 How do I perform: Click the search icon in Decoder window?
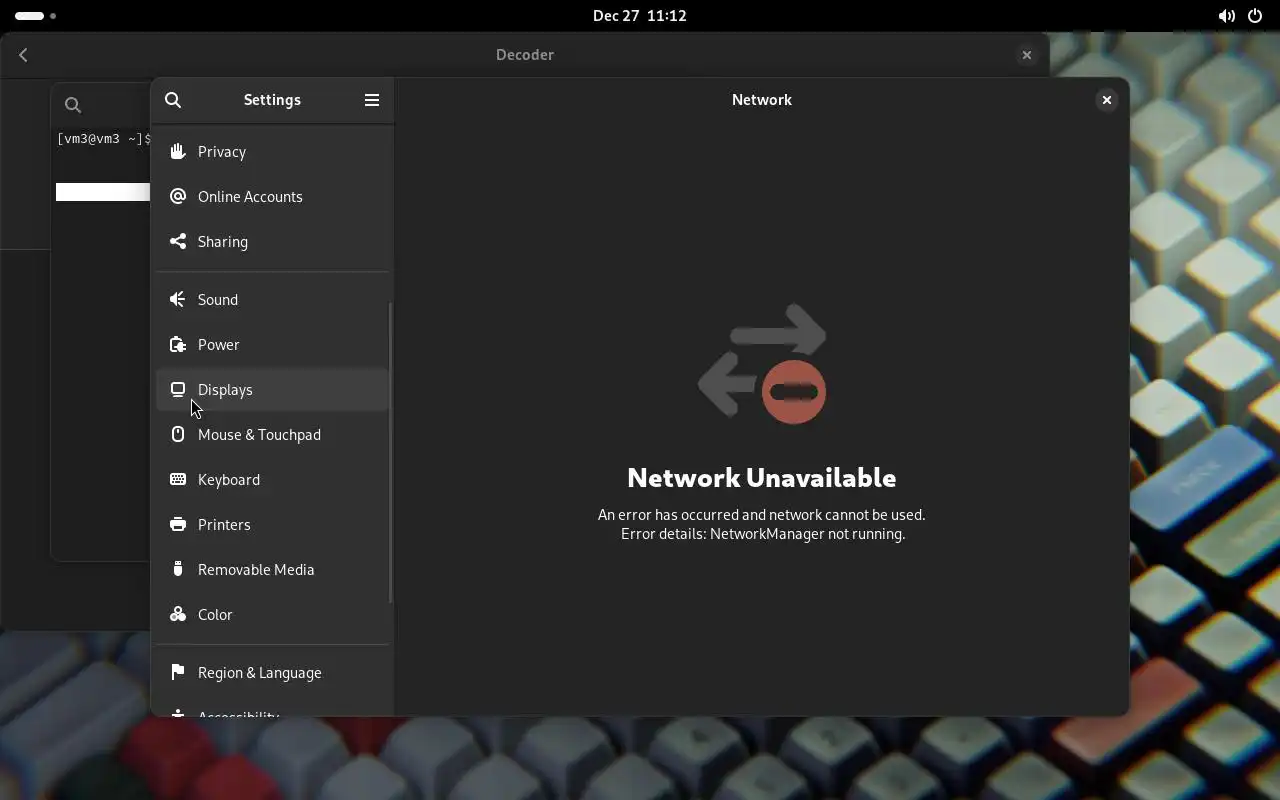tap(72, 105)
